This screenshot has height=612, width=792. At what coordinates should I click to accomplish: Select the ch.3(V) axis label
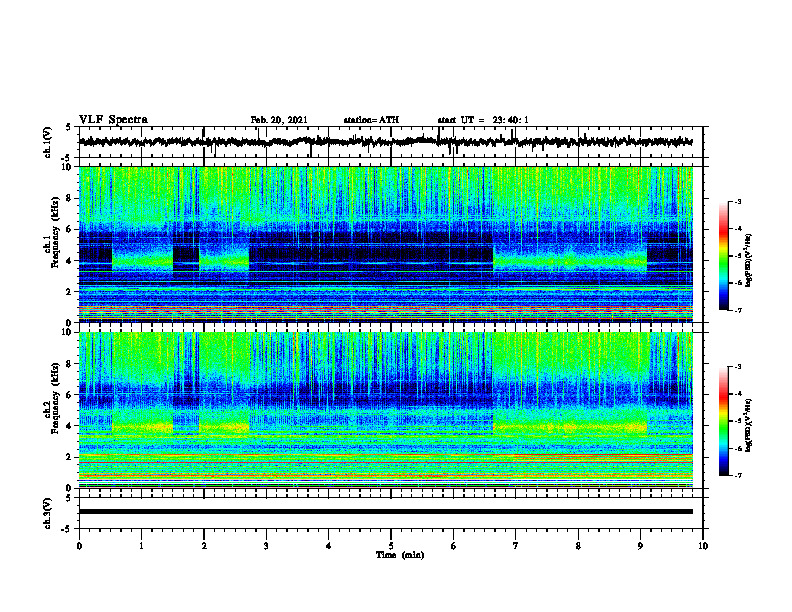tap(48, 513)
